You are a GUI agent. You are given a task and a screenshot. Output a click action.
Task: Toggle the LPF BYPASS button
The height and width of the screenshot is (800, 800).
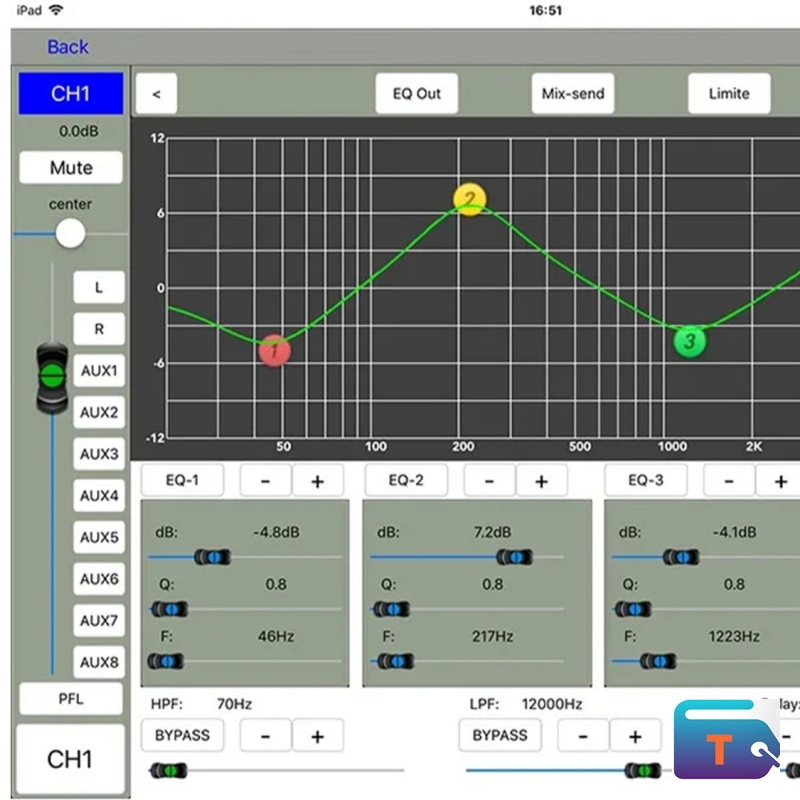(499, 736)
